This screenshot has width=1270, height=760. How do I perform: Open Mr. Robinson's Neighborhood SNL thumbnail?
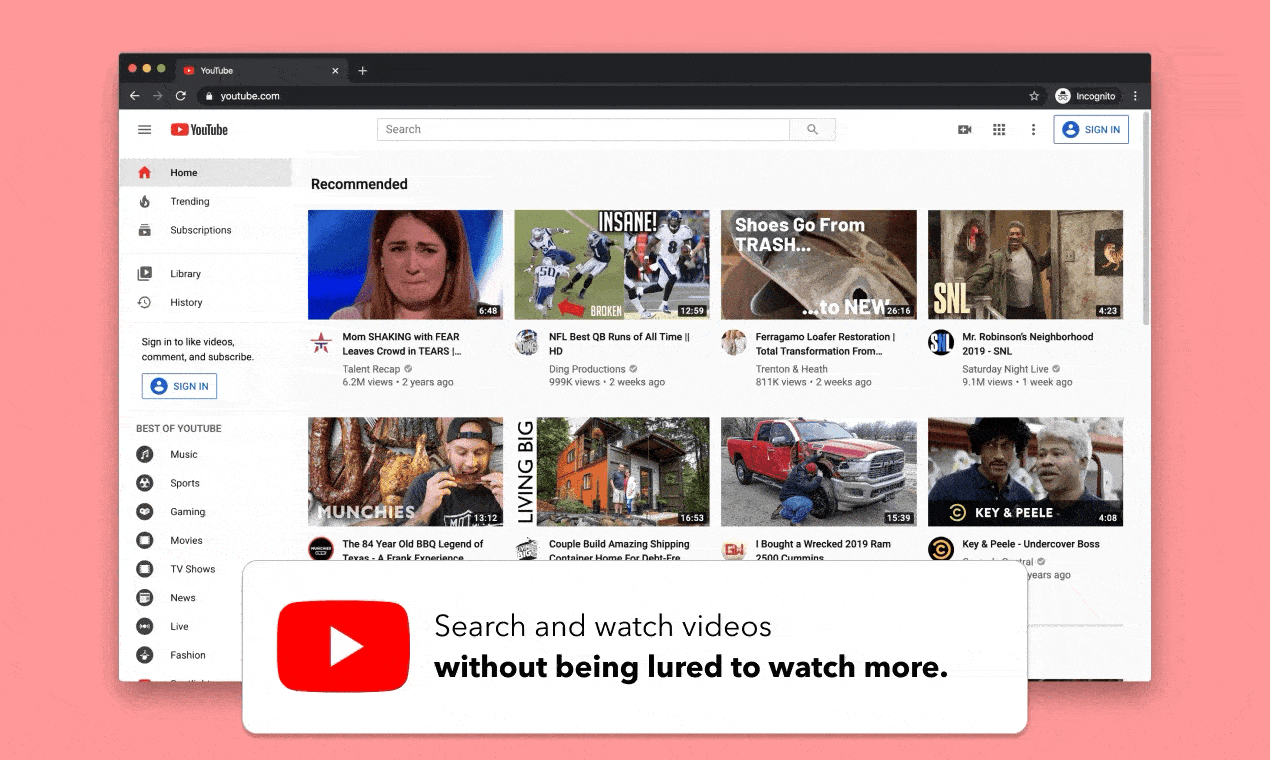point(1025,265)
